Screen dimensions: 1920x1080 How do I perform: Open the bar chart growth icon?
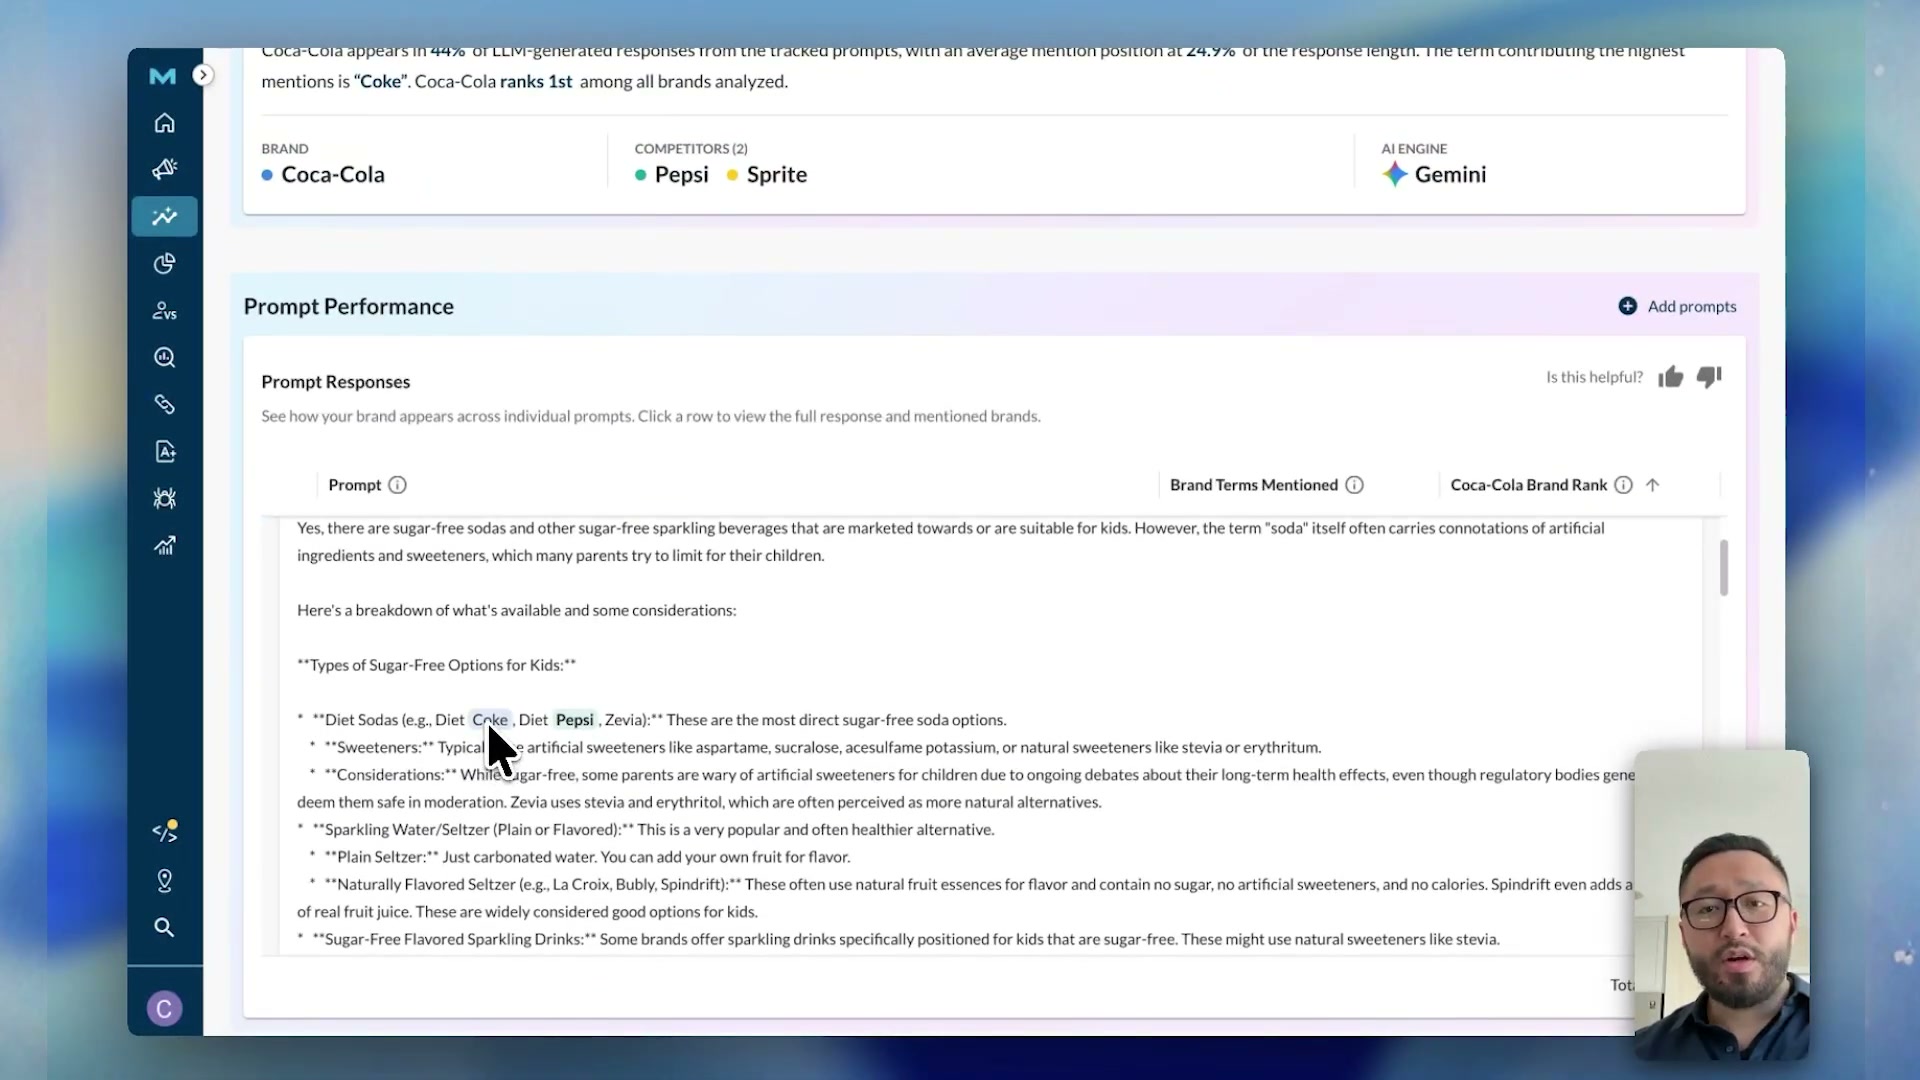[165, 545]
